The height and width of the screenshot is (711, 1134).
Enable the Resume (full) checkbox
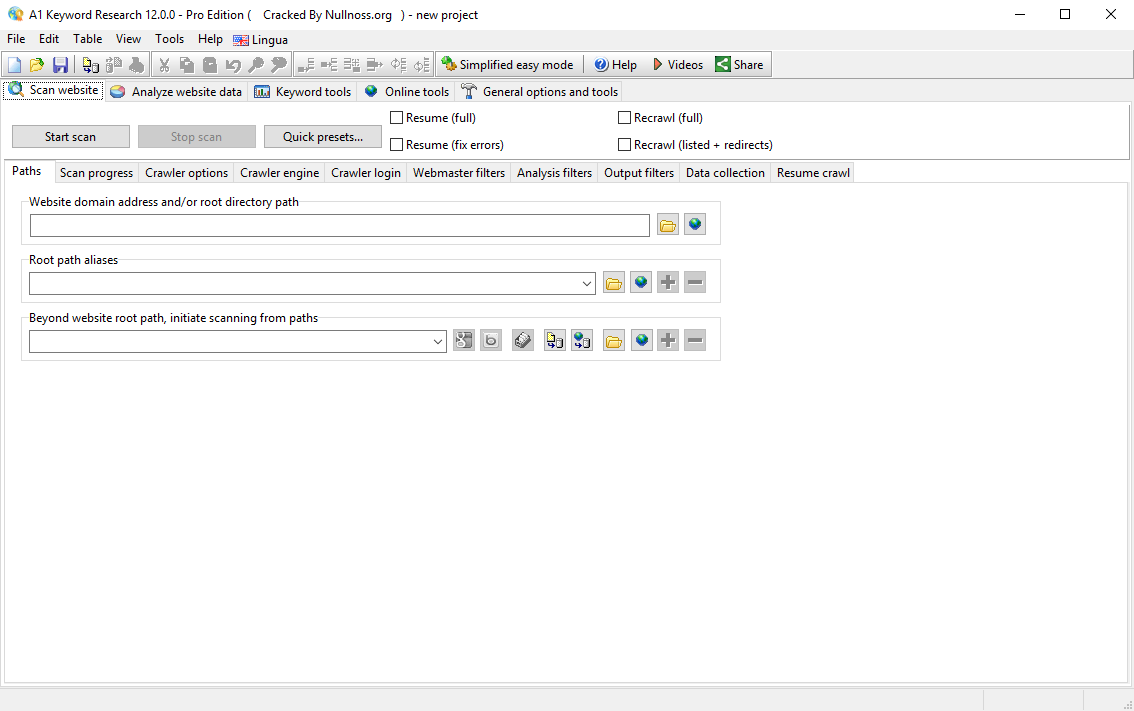[396, 117]
